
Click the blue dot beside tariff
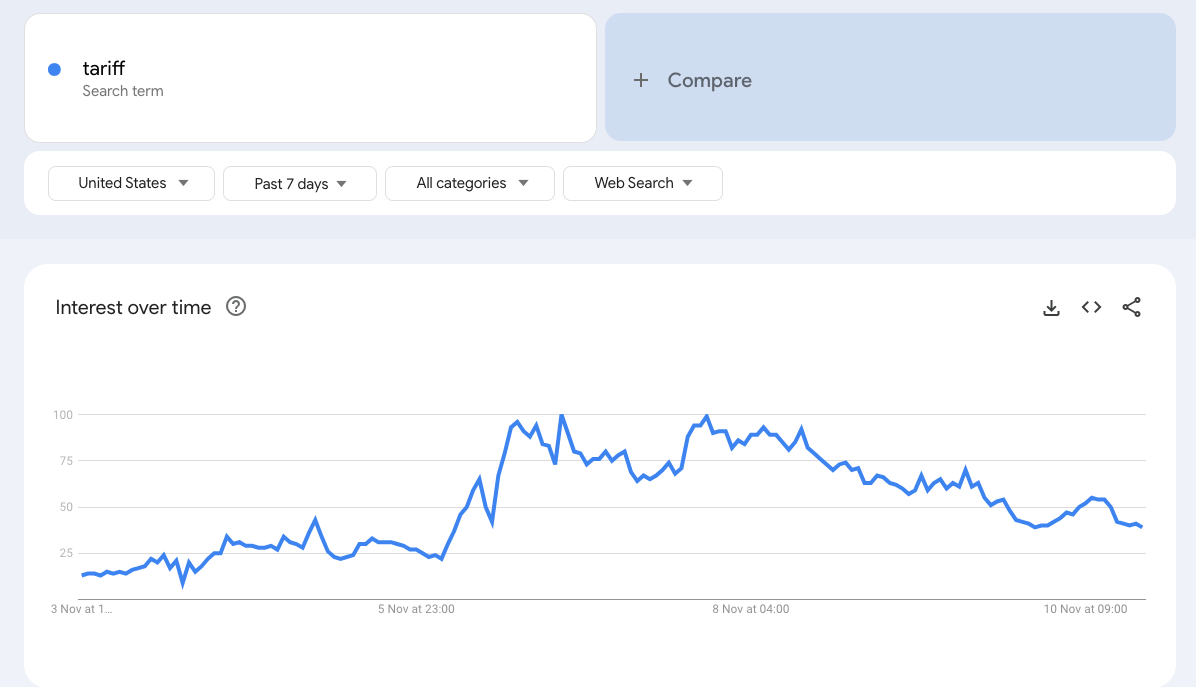tap(55, 69)
